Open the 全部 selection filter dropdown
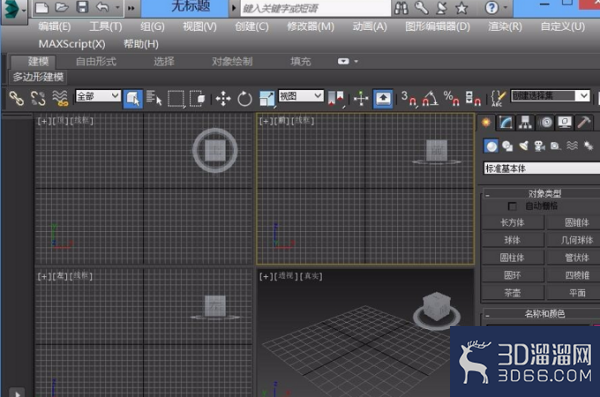The height and width of the screenshot is (397, 600). tap(98, 96)
